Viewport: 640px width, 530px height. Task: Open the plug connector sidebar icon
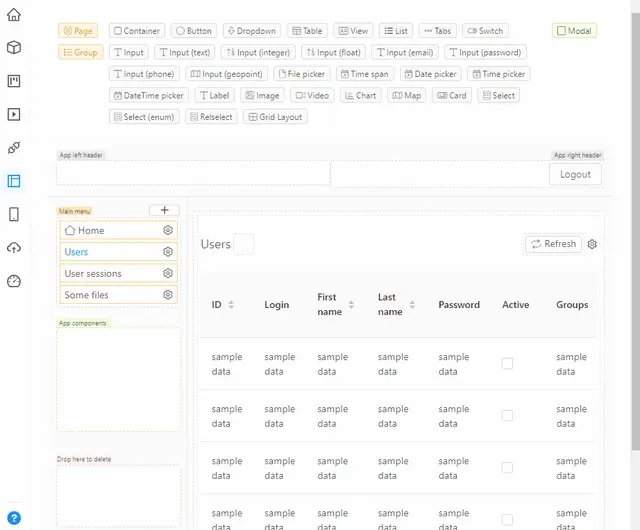[x=14, y=148]
